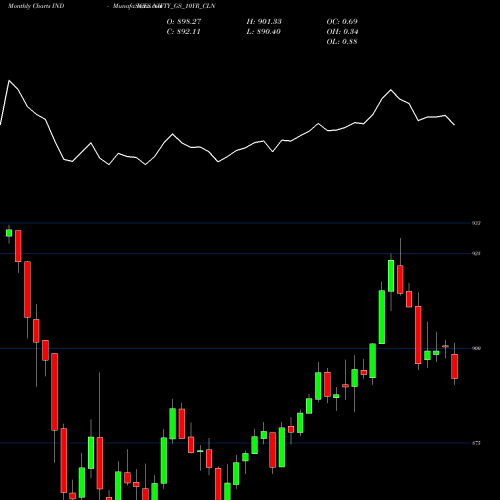This screenshot has height=500, width=500.
Task: Click the first small green candlestick at far left
Action: click(x=9, y=233)
